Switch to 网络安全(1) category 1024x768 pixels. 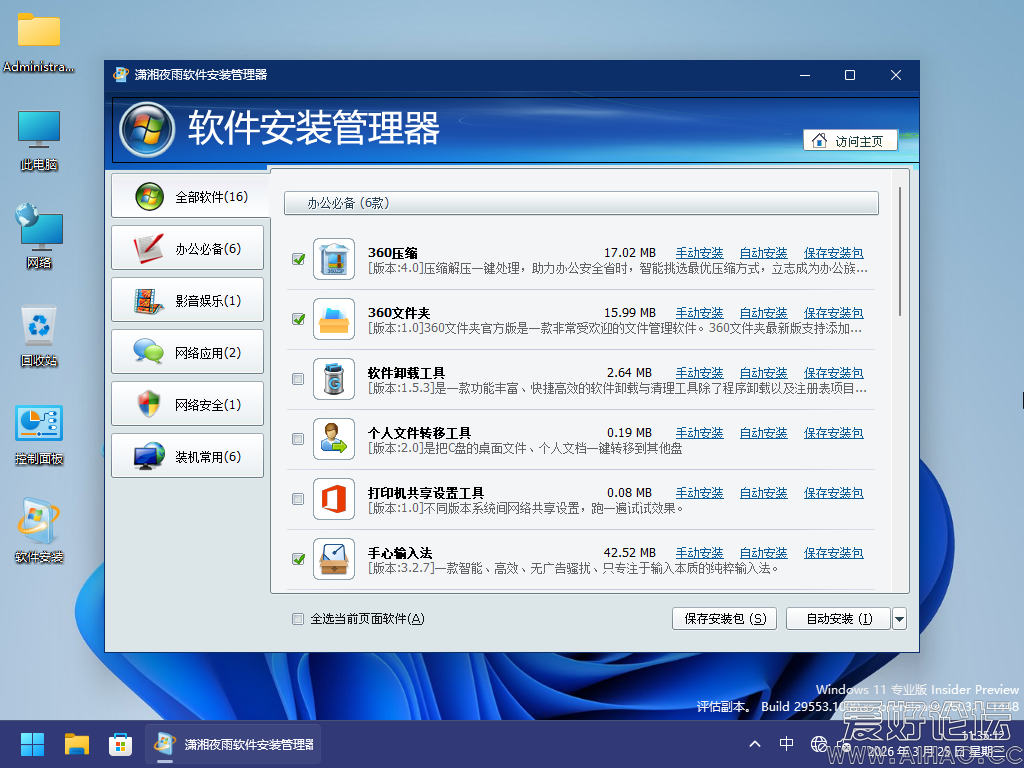(187, 405)
